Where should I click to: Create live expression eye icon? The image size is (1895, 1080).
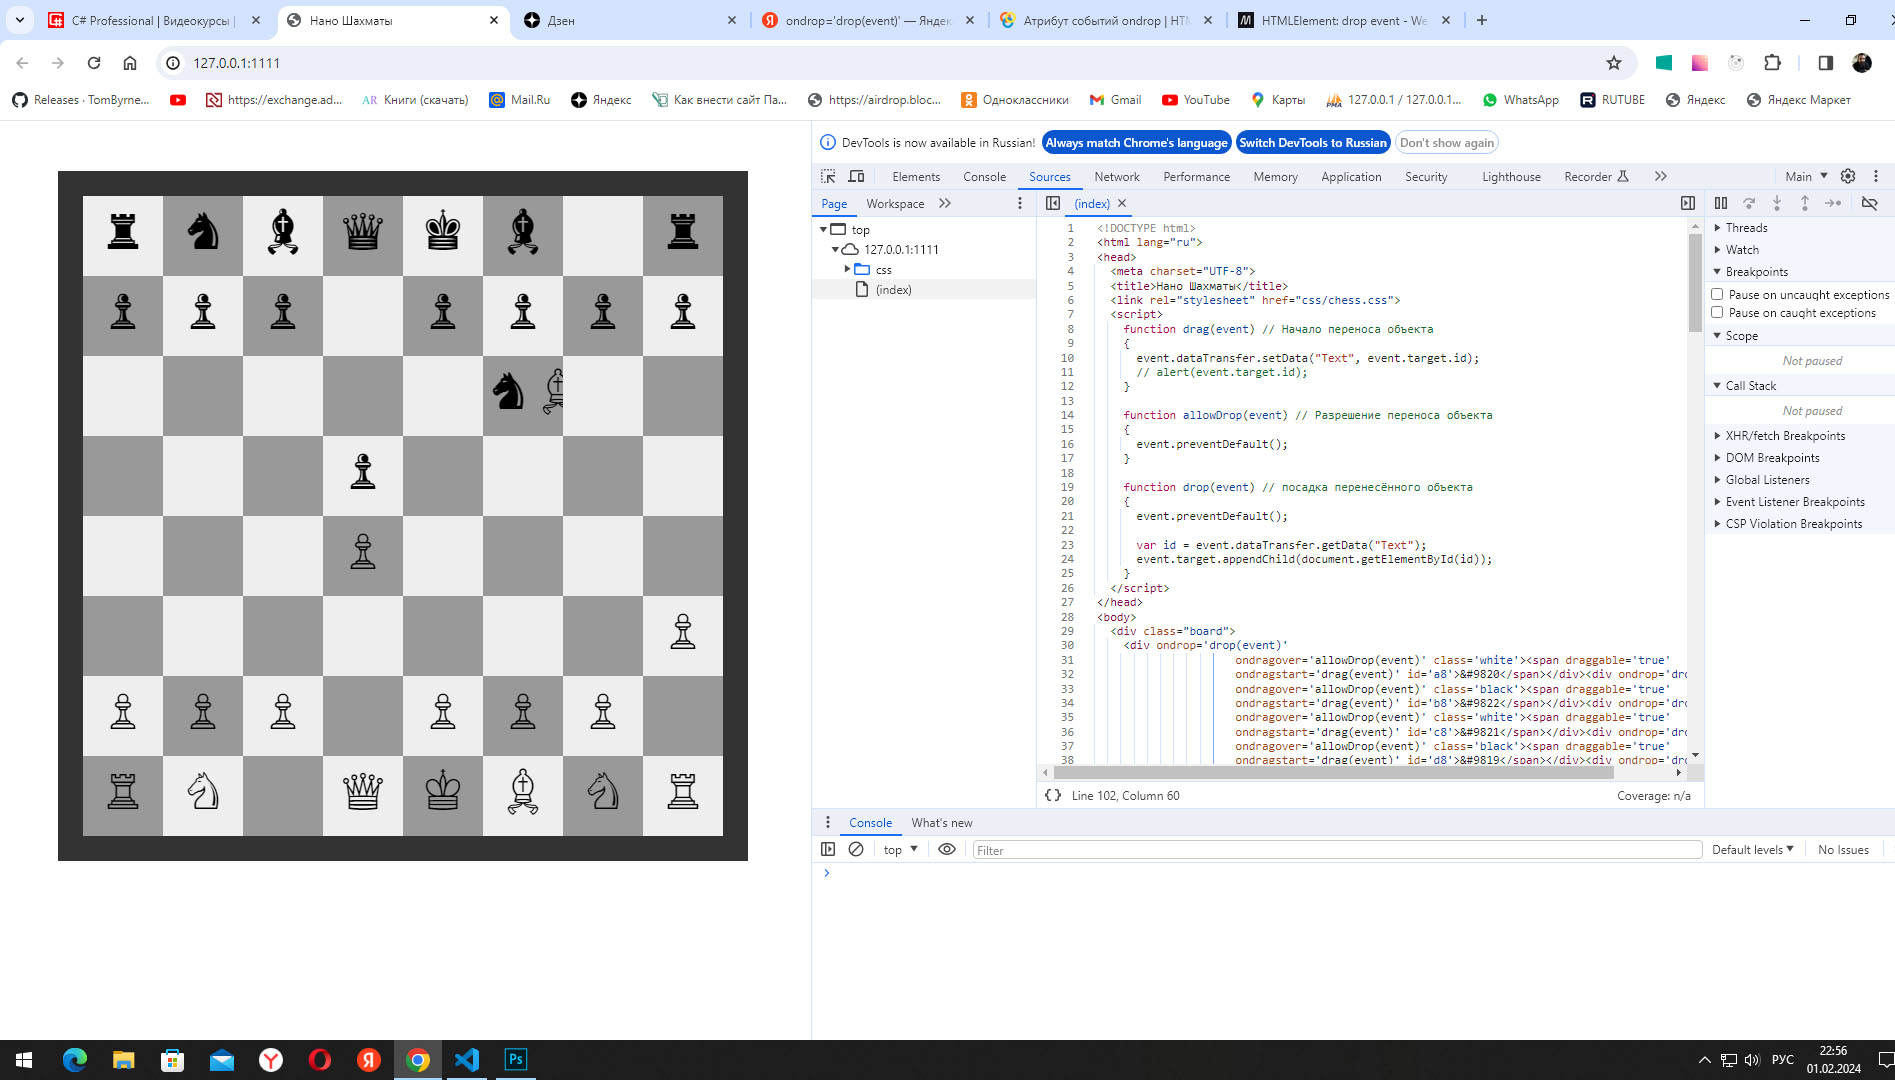point(947,849)
